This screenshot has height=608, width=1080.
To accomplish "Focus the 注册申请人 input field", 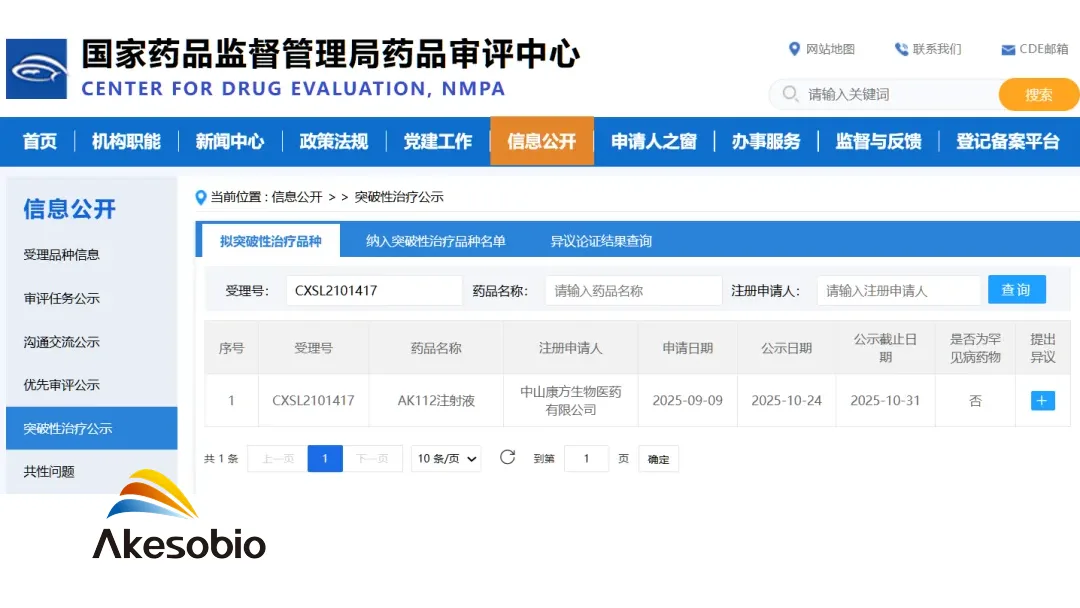I will point(898,291).
